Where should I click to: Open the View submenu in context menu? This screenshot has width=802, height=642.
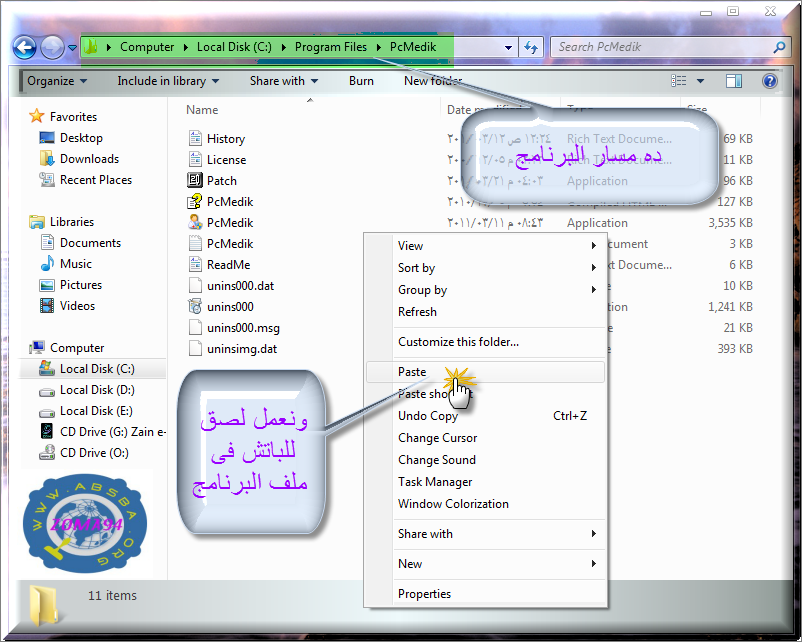click(485, 246)
